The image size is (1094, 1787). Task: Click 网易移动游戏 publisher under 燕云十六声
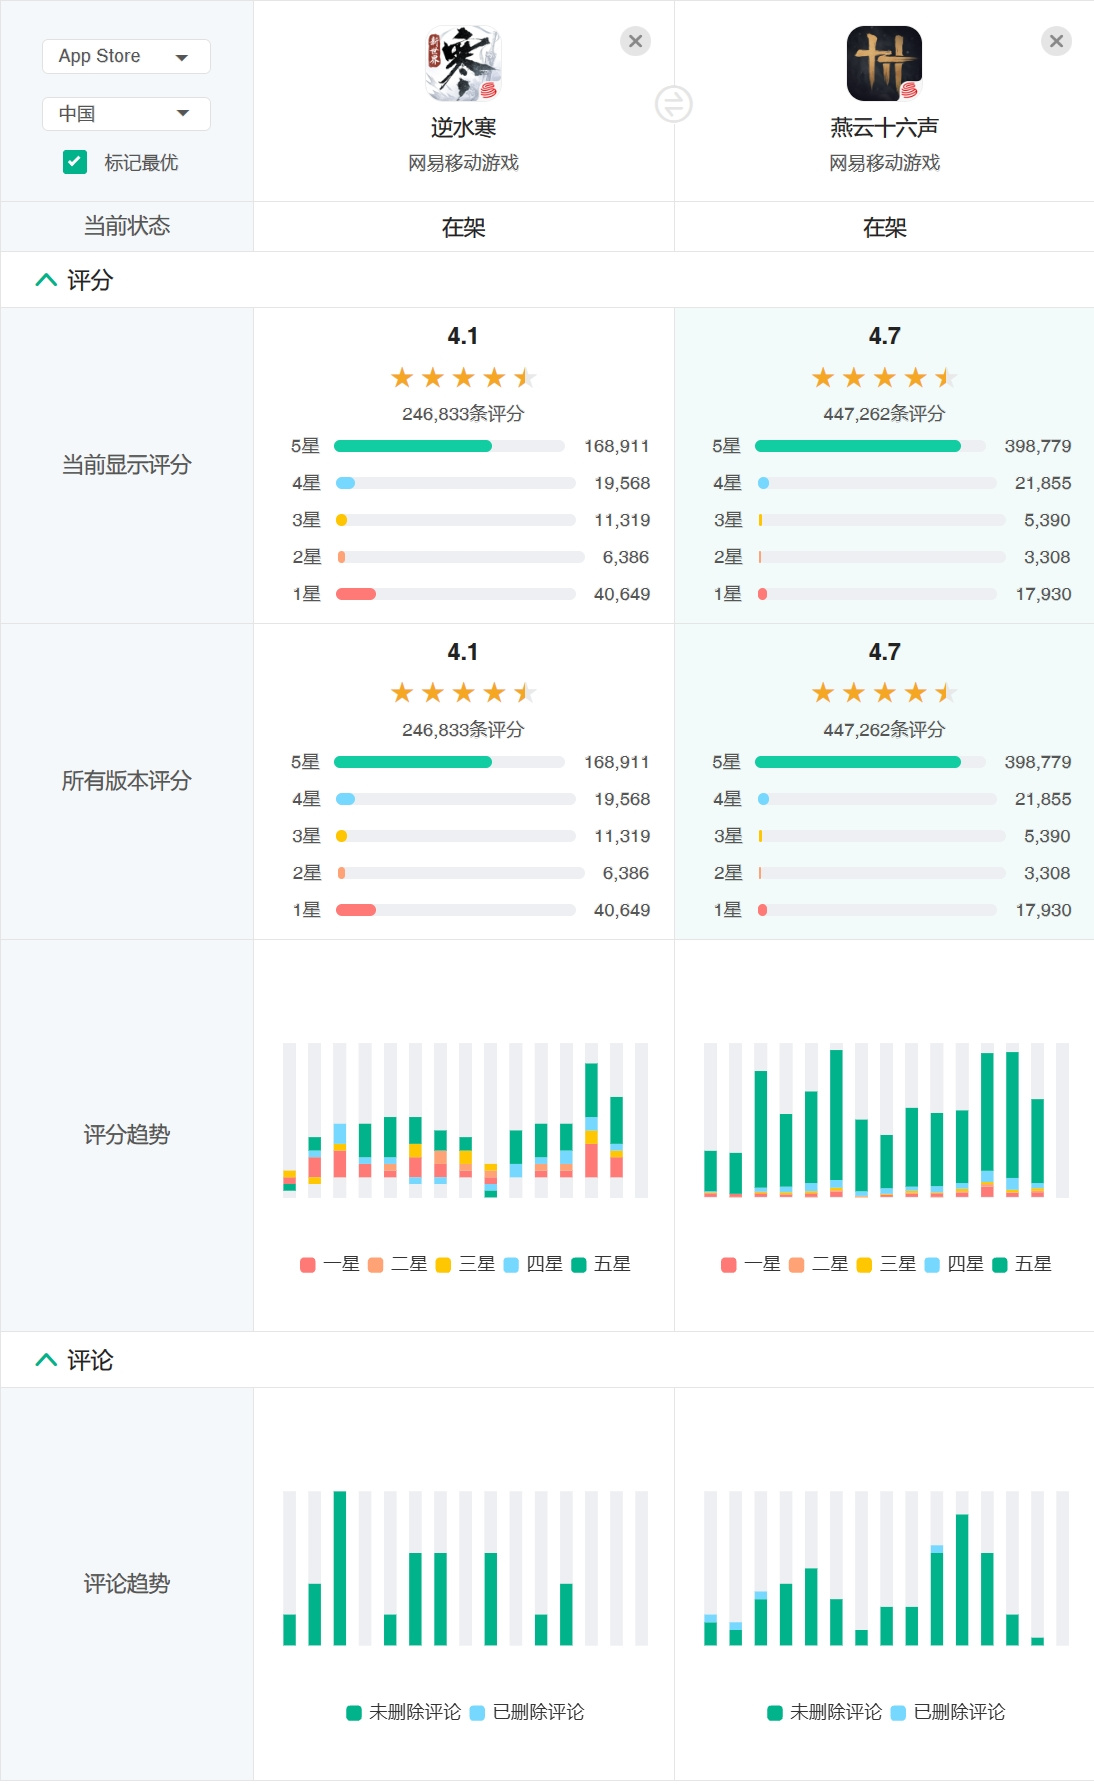[884, 163]
